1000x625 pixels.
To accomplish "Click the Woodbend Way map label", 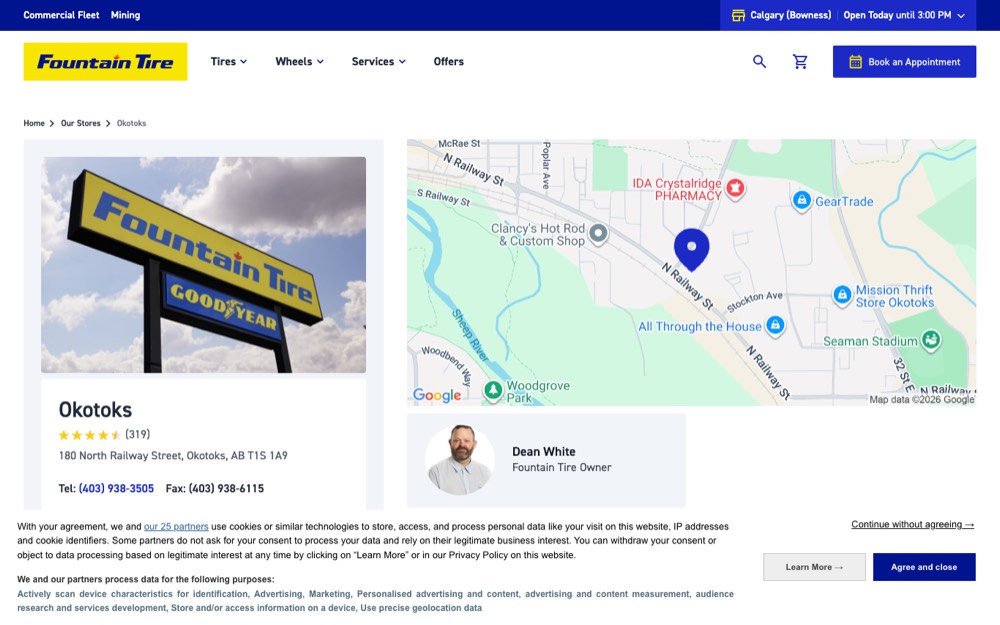I will click(x=447, y=365).
